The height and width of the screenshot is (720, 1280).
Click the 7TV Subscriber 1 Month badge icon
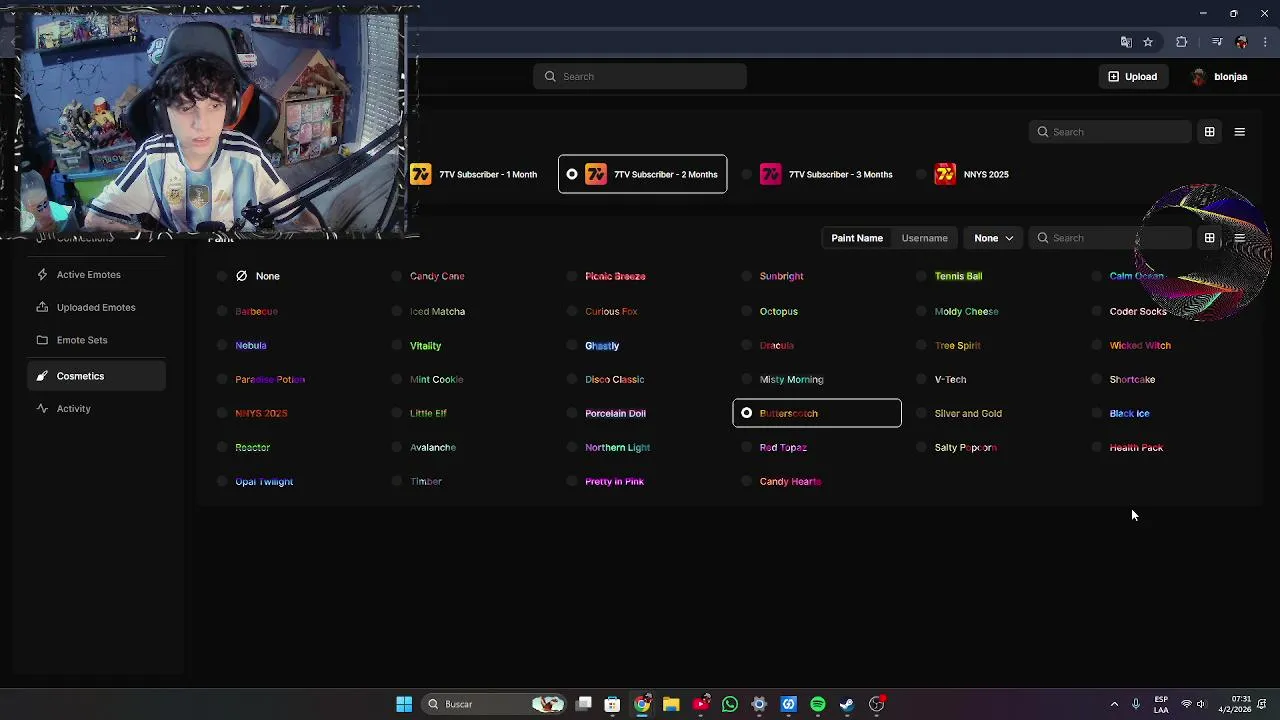click(x=421, y=174)
